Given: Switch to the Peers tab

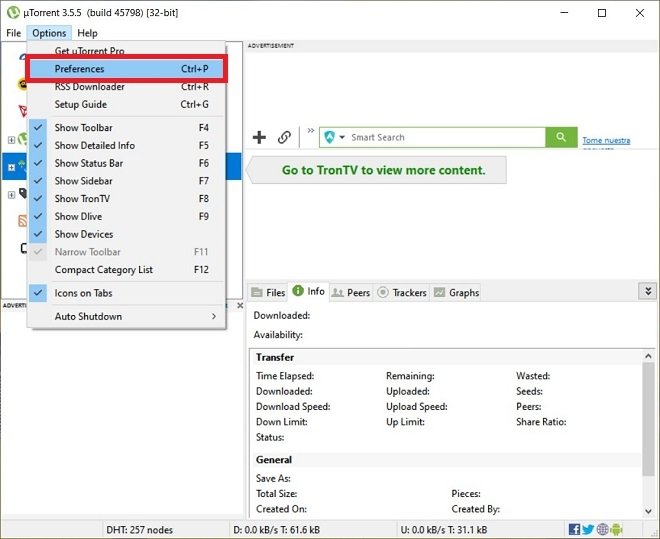Looking at the screenshot, I should [x=351, y=292].
